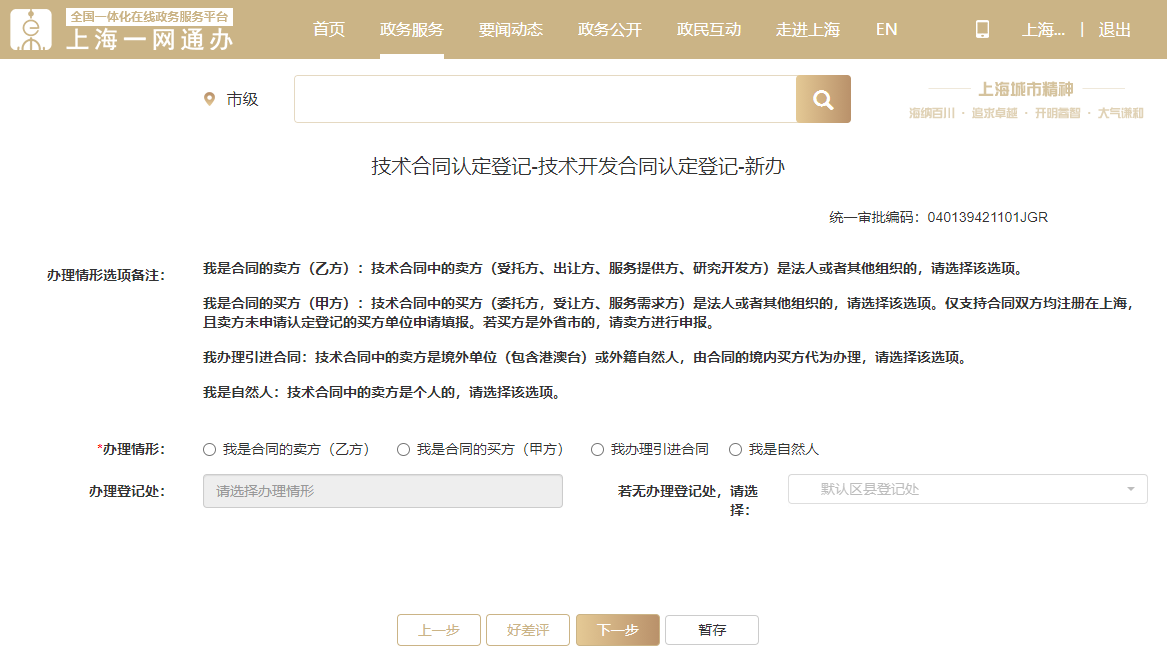Click the mobile phone icon in header
This screenshot has height=656, width=1167.
(x=982, y=29)
